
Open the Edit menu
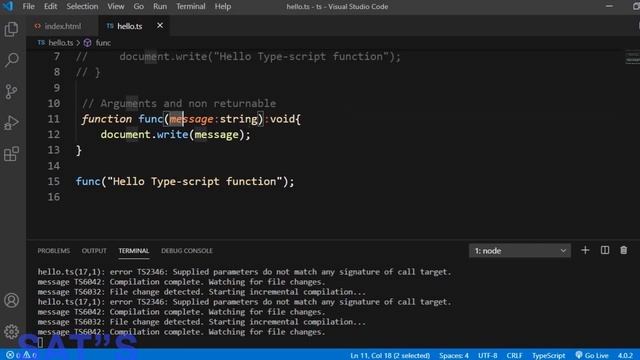pos(50,7)
